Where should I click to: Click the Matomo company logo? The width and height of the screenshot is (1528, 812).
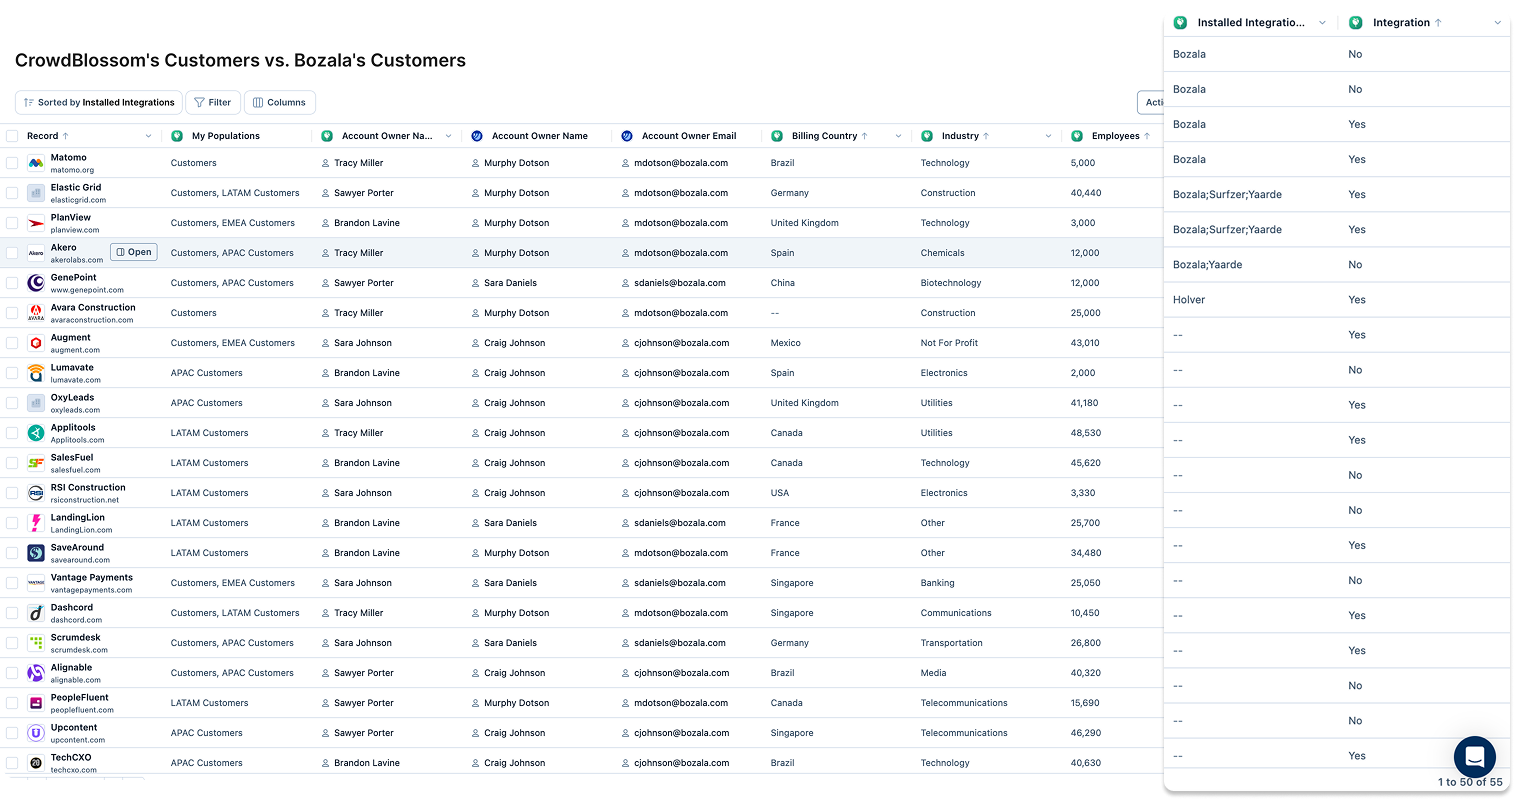(36, 163)
